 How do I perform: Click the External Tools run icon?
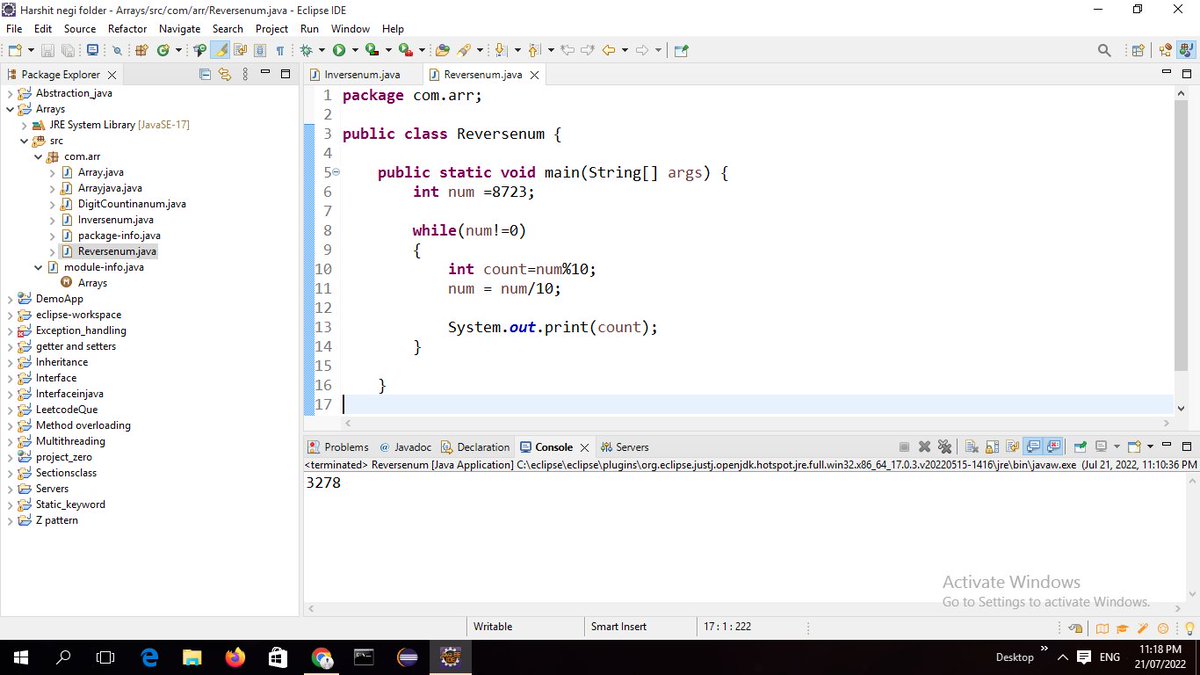tap(405, 50)
